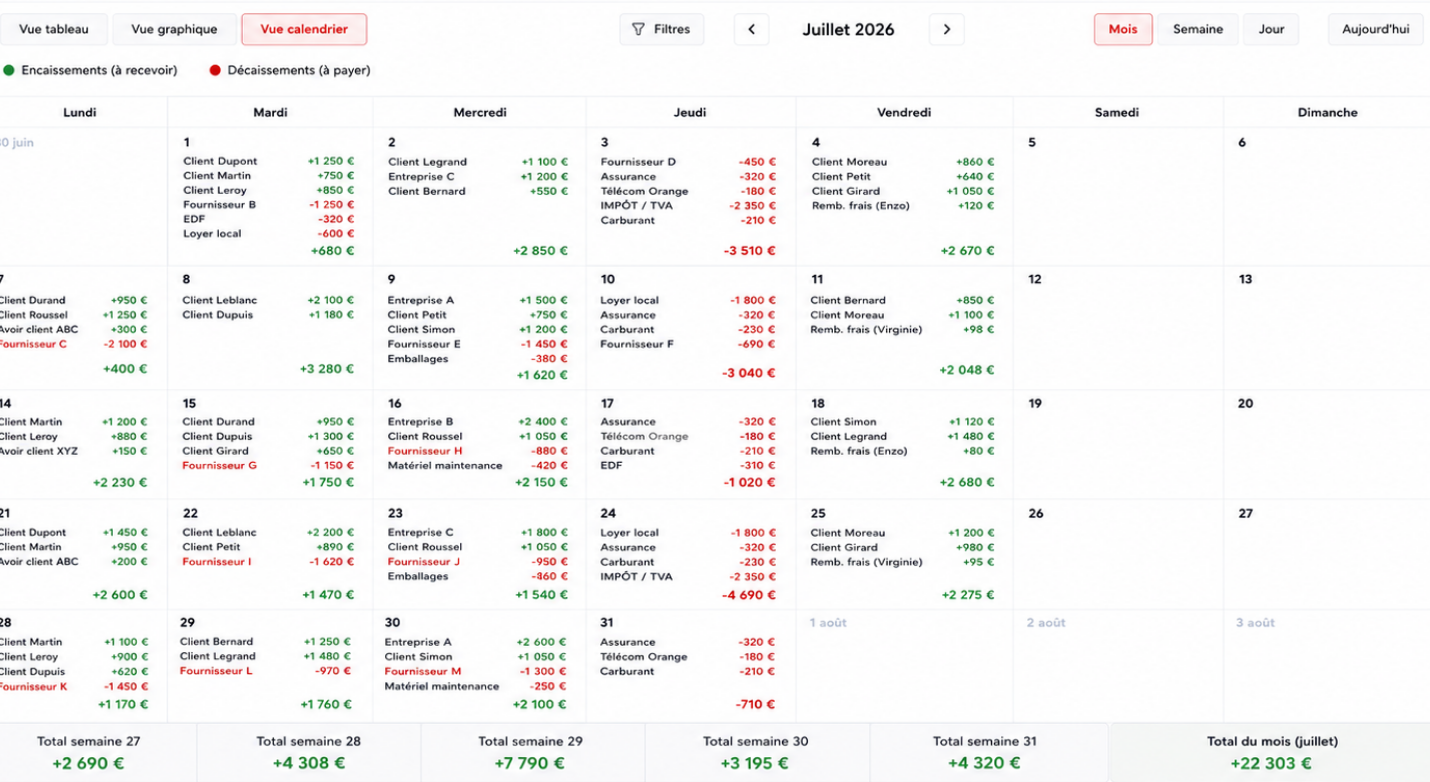Jump to today with Aujourd'hui button

pyautogui.click(x=1375, y=30)
